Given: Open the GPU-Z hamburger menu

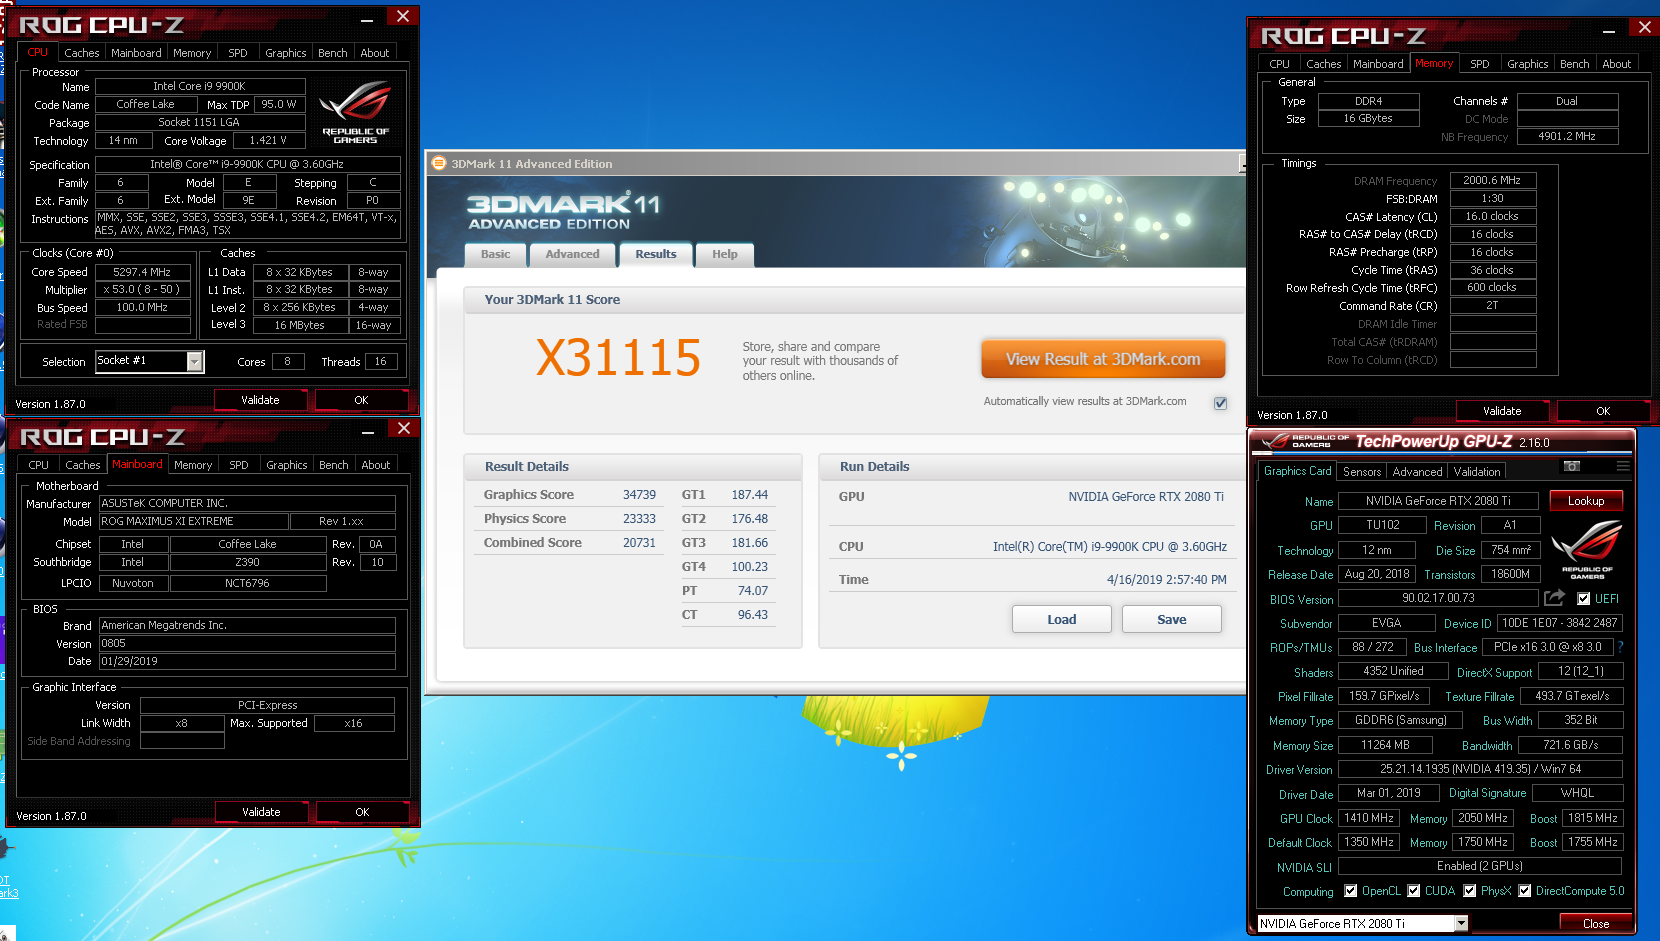Looking at the screenshot, I should click(x=1623, y=466).
